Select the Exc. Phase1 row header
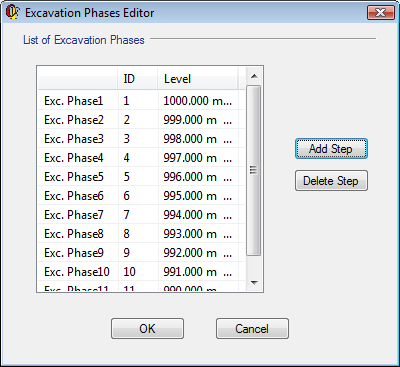This screenshot has width=400, height=367. pyautogui.click(x=78, y=101)
